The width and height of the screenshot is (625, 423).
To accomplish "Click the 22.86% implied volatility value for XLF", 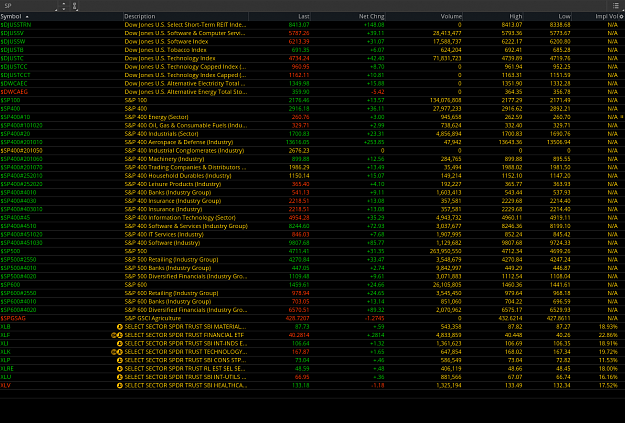I will 607,335.
